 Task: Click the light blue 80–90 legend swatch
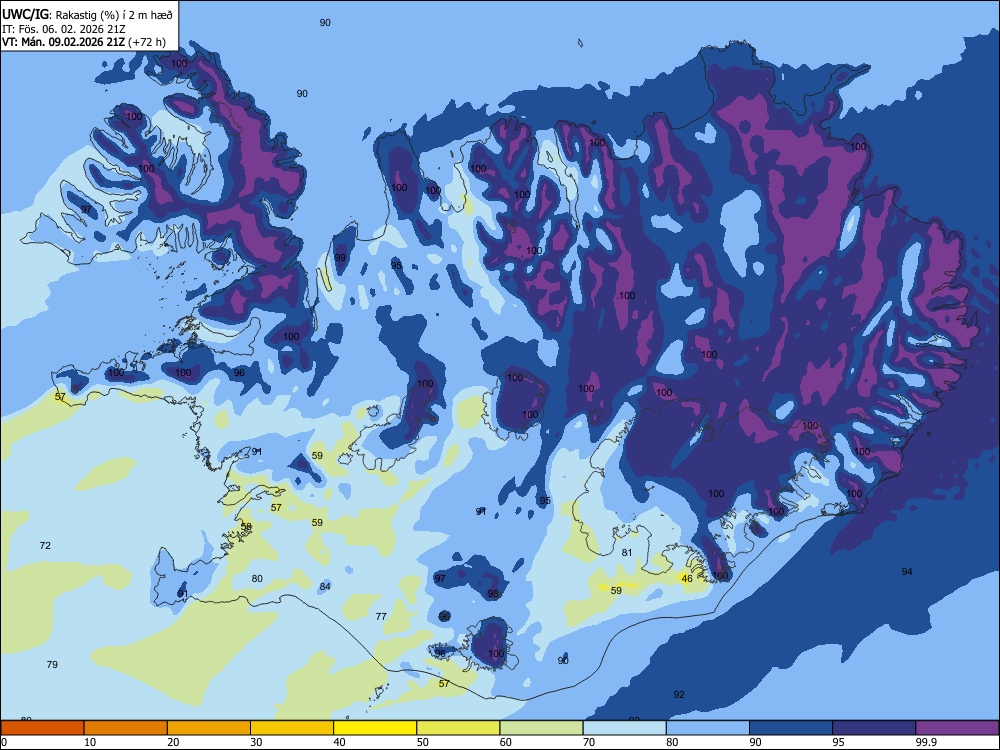pyautogui.click(x=708, y=728)
